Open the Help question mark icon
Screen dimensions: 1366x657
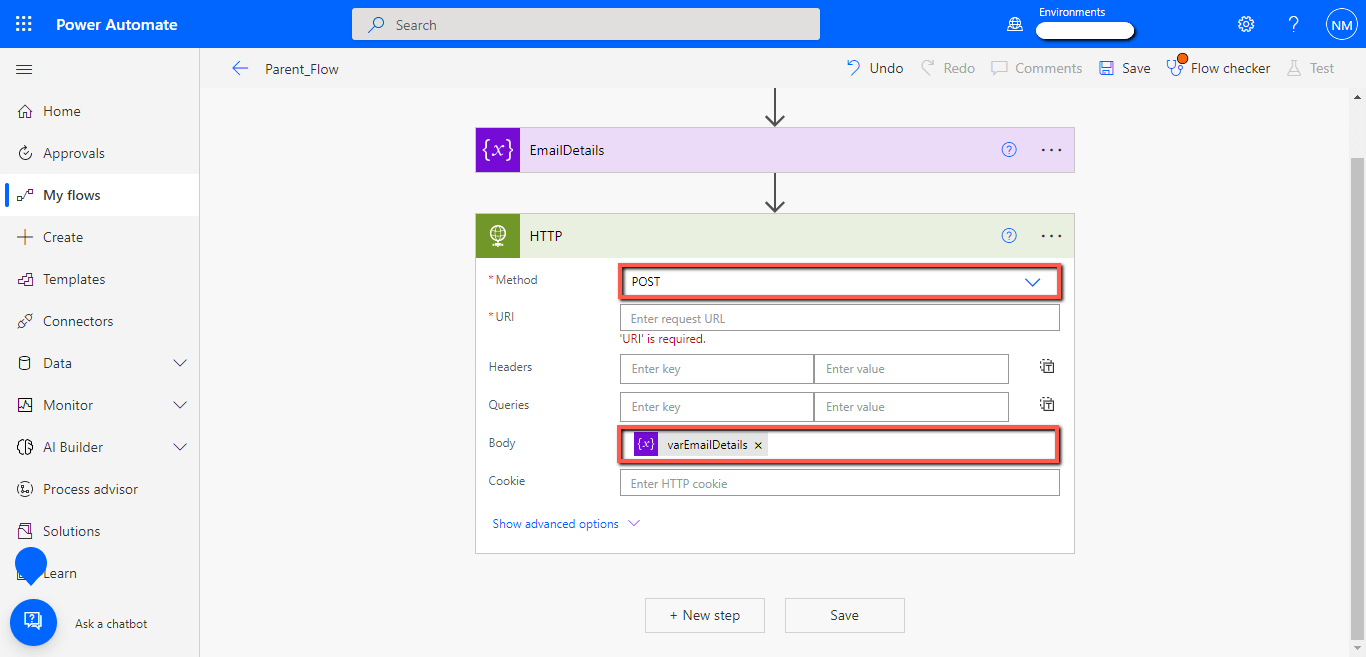click(x=1294, y=24)
